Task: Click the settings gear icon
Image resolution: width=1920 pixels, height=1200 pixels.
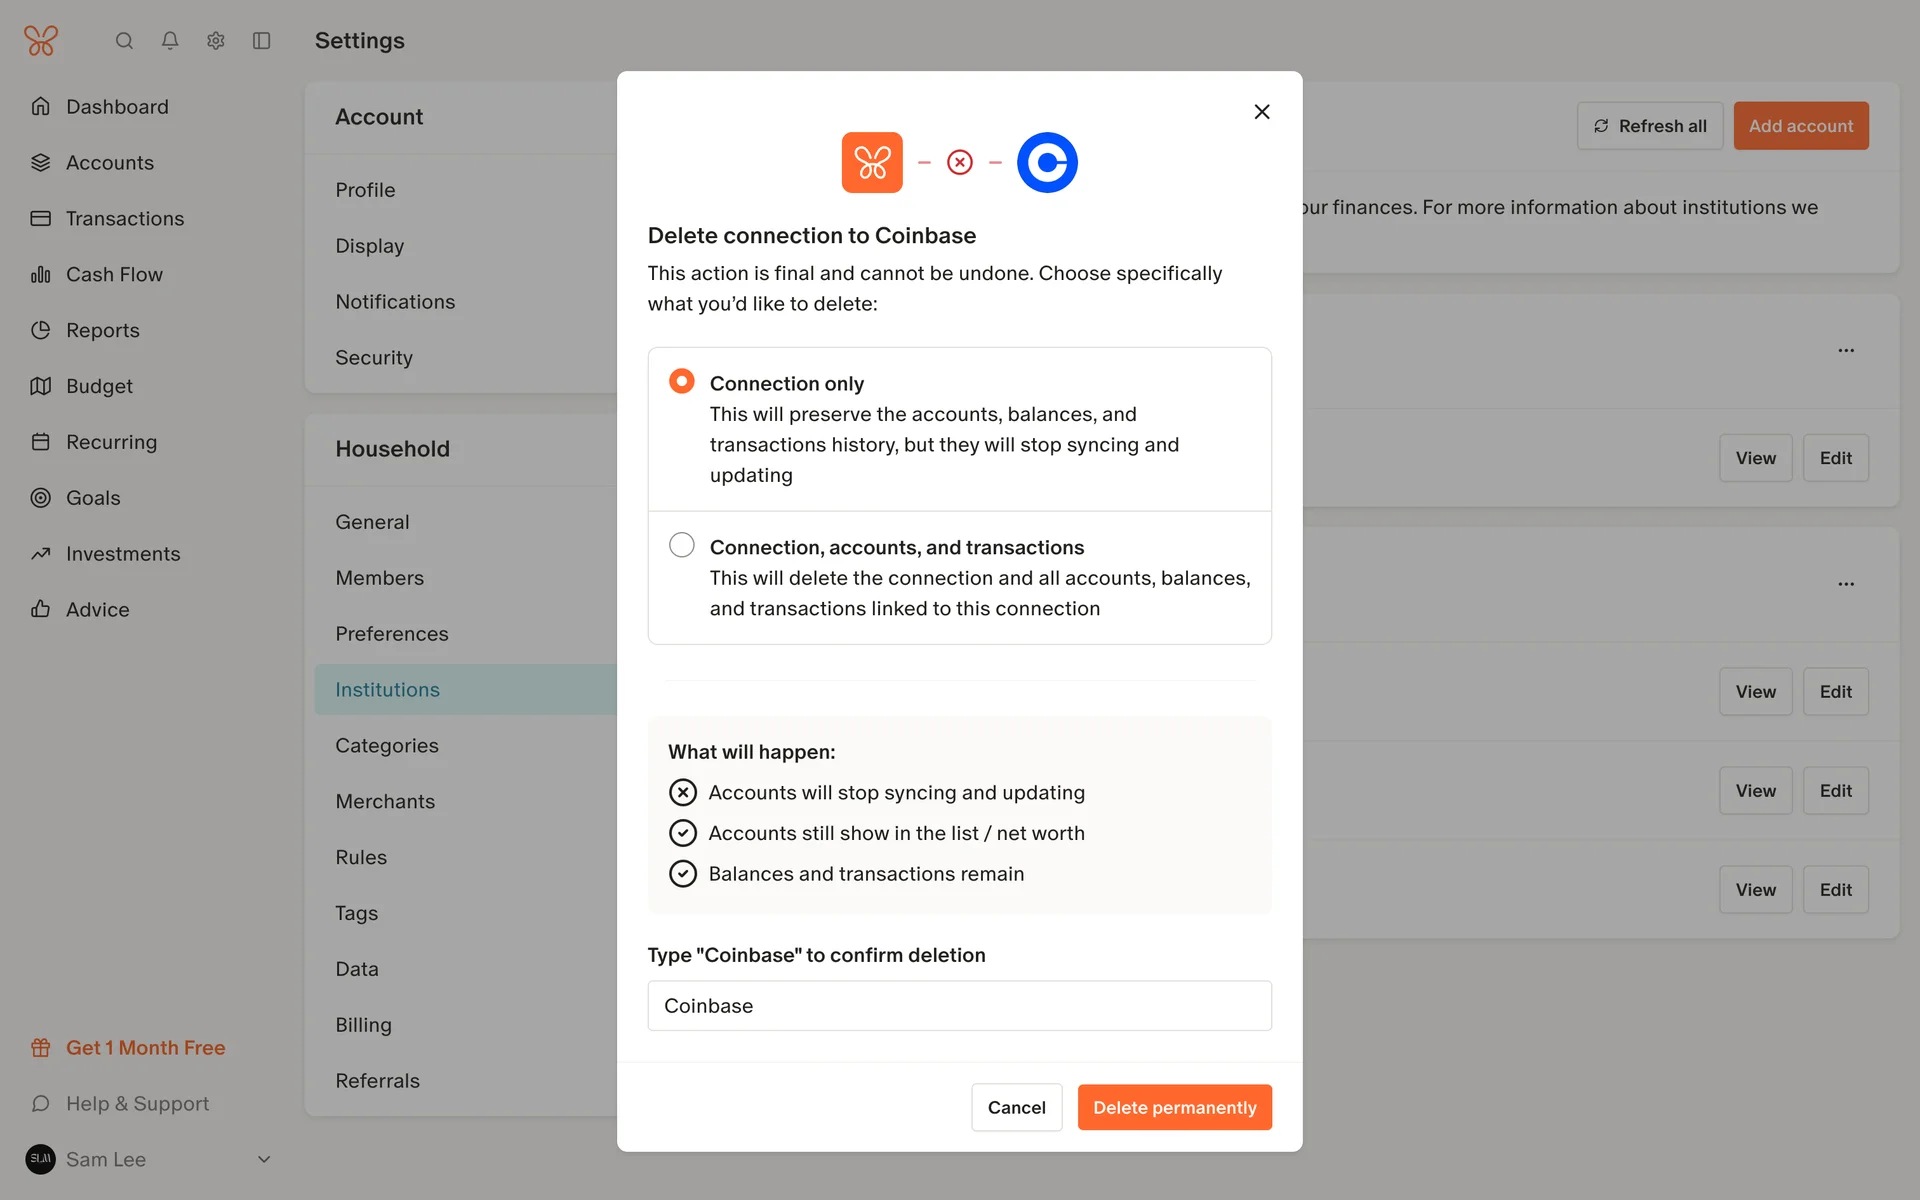Action: [x=216, y=41]
